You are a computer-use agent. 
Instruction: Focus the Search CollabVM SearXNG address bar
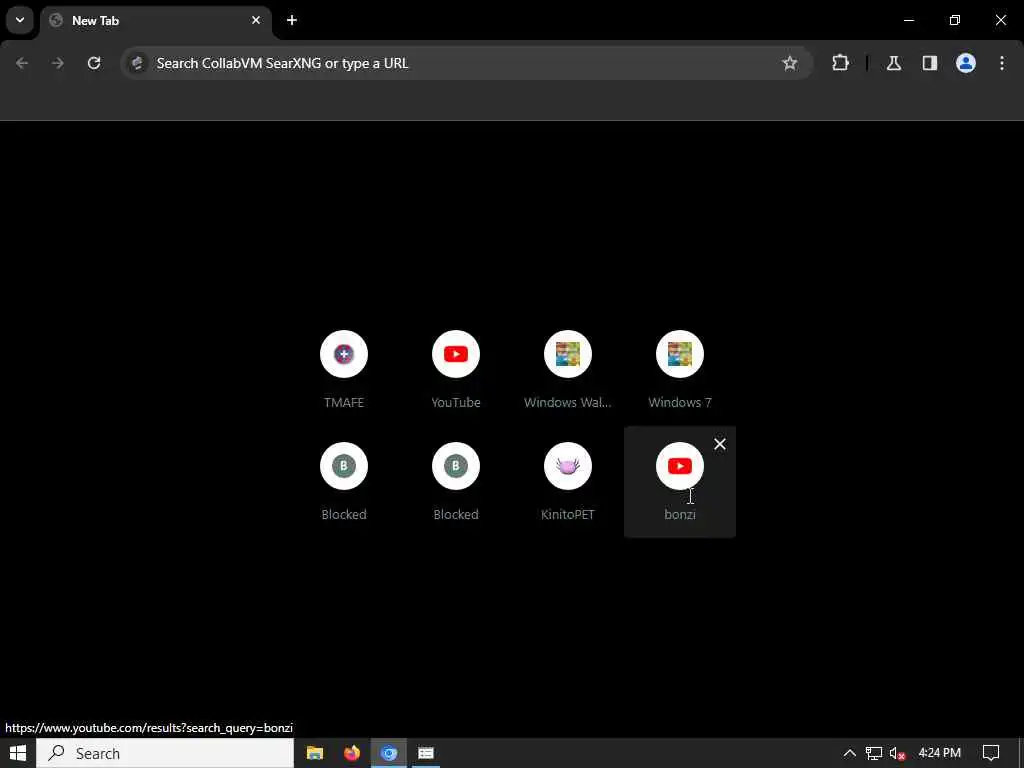(x=466, y=63)
